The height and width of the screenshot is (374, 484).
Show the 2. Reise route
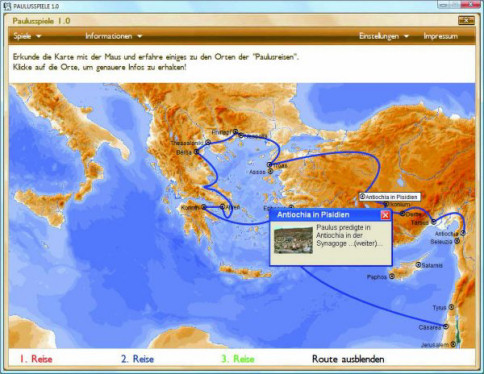pos(137,359)
